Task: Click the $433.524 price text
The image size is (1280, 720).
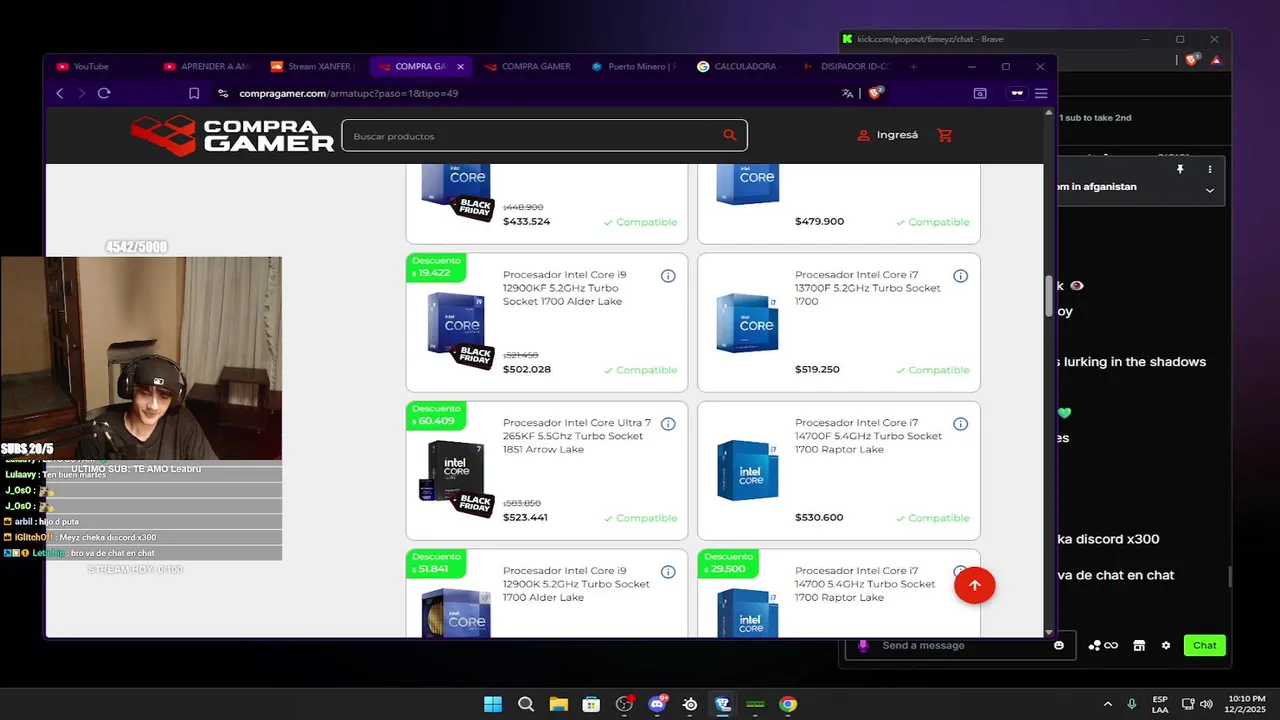Action: pyautogui.click(x=526, y=221)
